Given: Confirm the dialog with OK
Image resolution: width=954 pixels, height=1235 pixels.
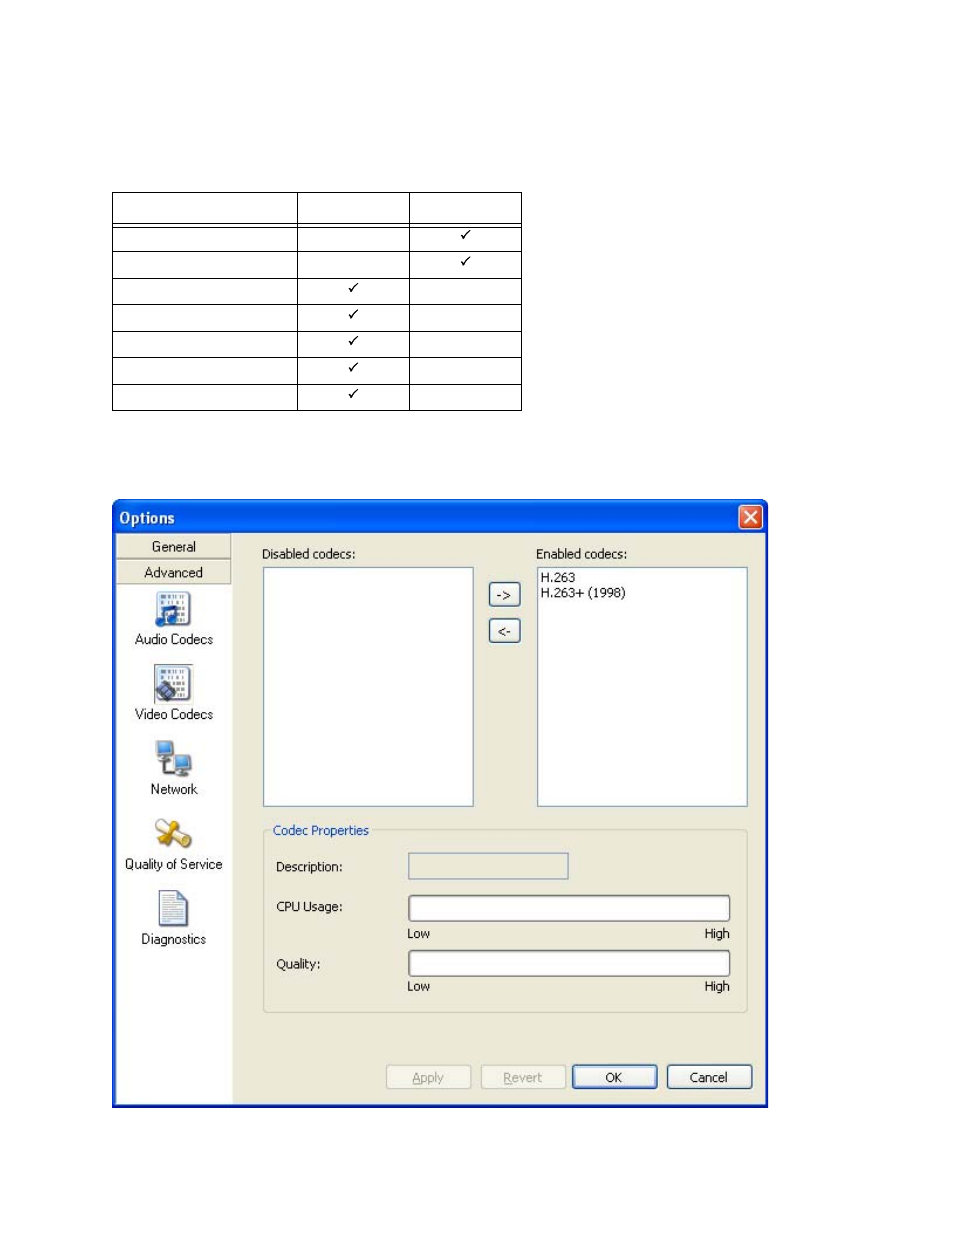Looking at the screenshot, I should point(614,1077).
